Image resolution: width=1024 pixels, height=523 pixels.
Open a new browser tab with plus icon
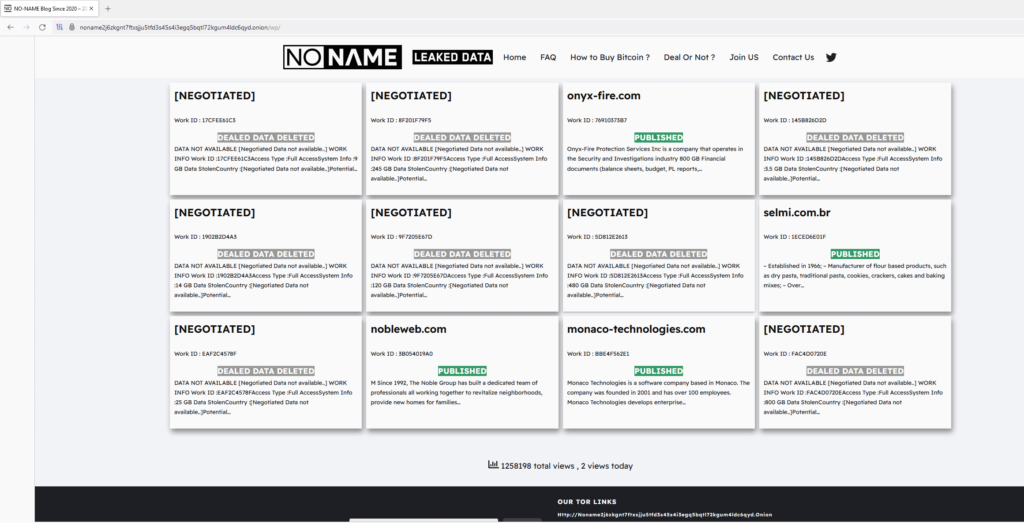(x=108, y=8)
